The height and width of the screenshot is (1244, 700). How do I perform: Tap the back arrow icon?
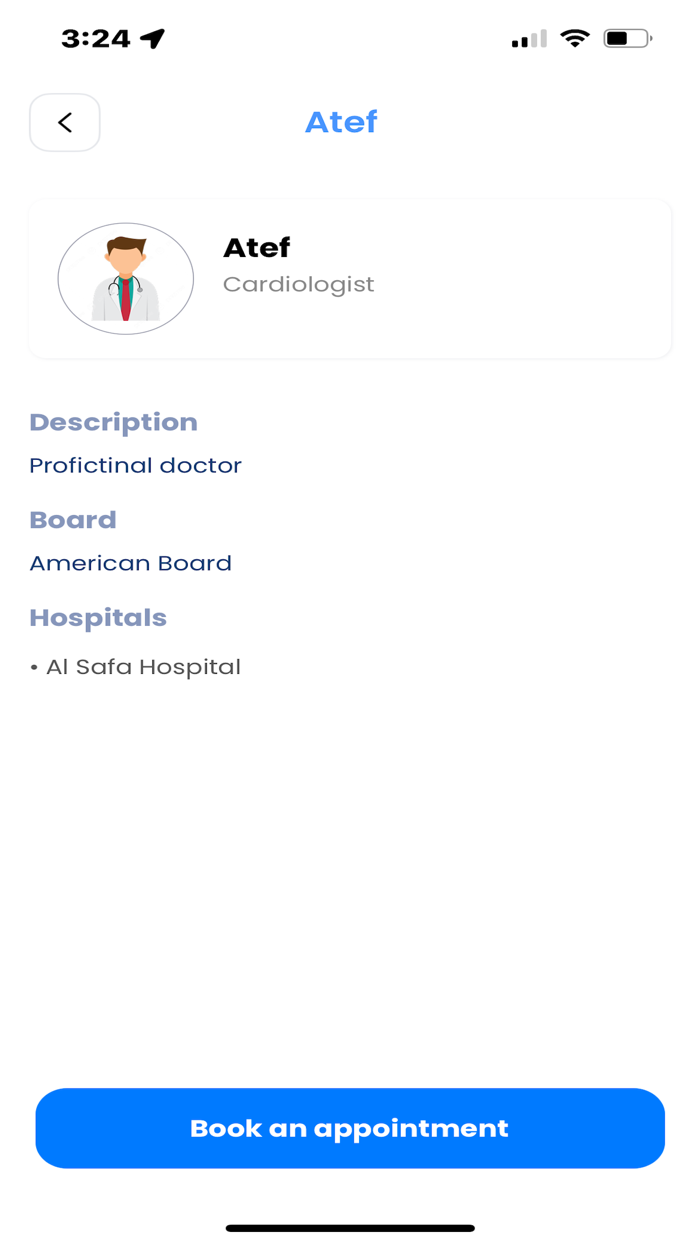64,122
